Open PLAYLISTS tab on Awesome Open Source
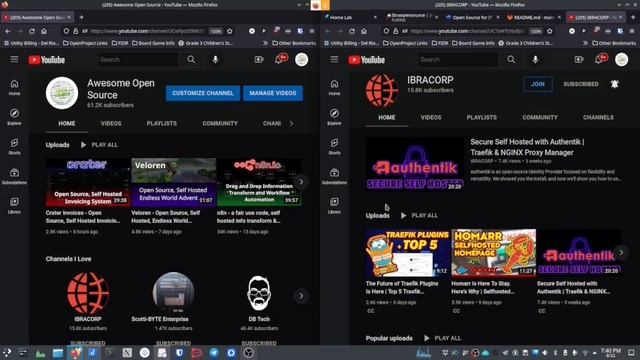Viewport: 640px width, 360px height. 162,123
